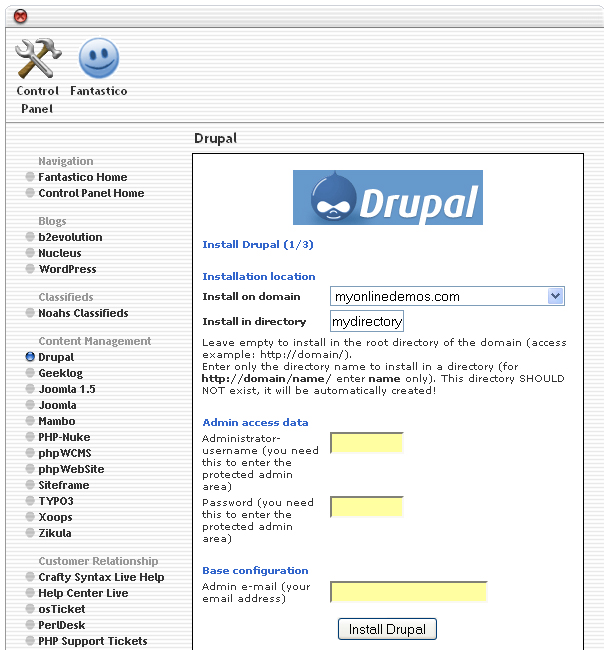Open Crafty Syntax Live Help
604x650 pixels.
(101, 577)
